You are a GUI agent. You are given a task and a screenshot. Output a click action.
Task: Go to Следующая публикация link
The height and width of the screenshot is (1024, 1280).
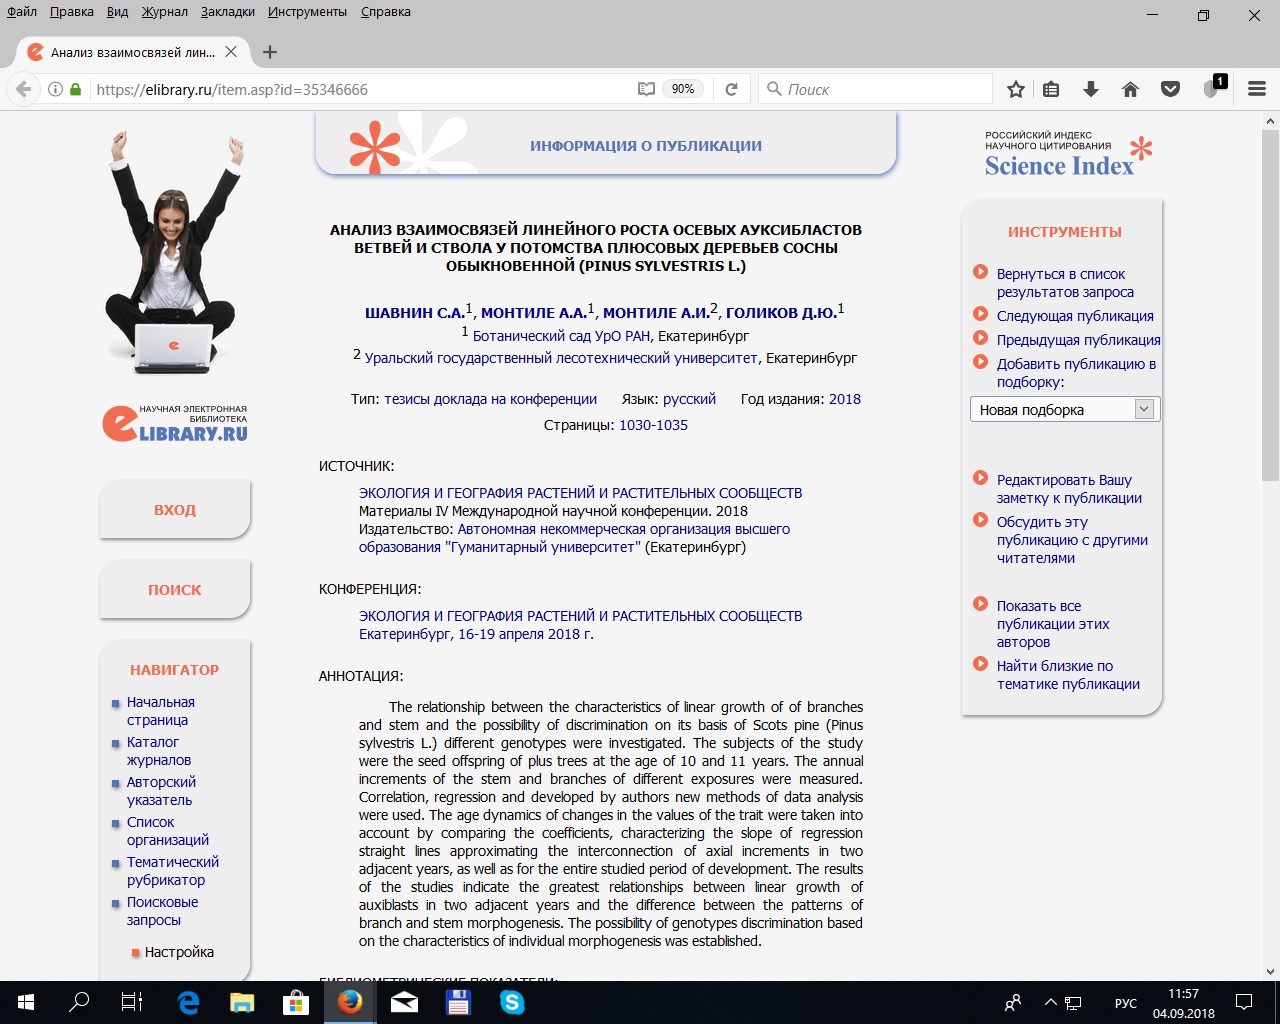pyautogui.click(x=1075, y=316)
